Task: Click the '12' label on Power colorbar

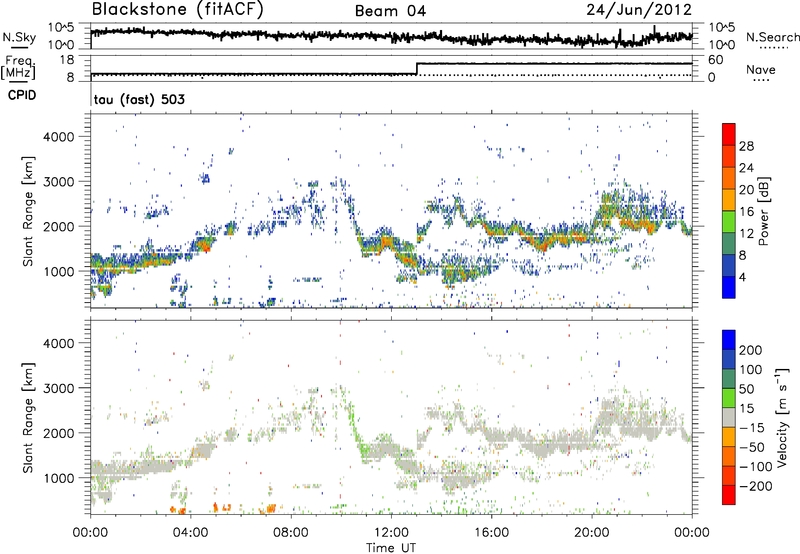Action: pos(746,234)
